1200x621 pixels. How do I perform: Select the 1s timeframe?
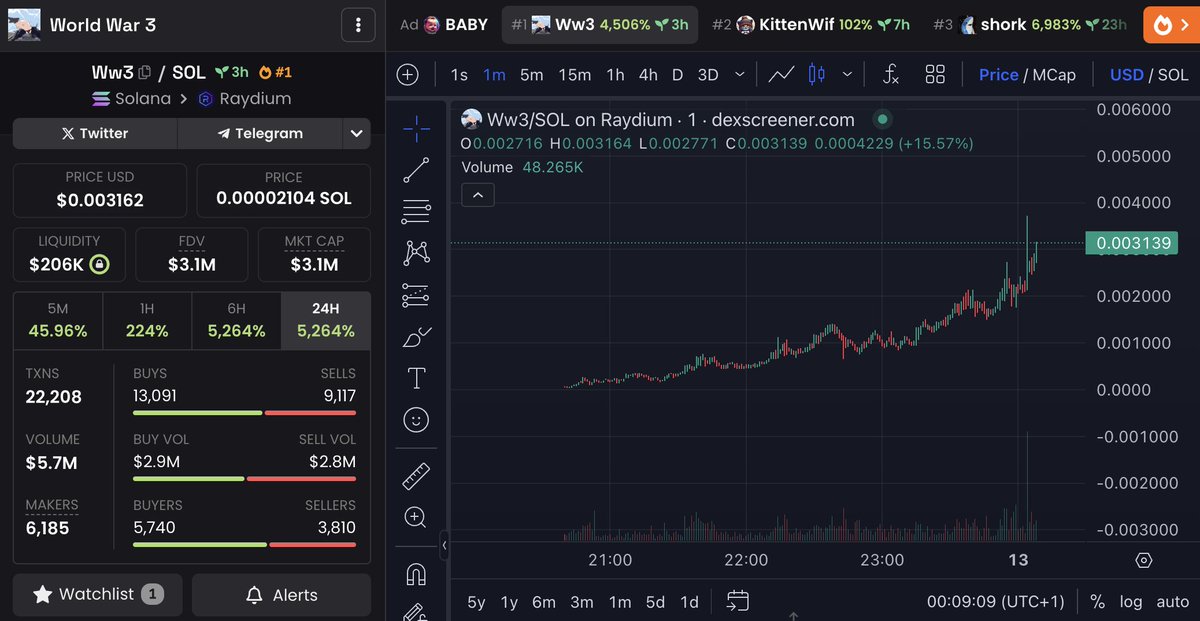point(459,75)
